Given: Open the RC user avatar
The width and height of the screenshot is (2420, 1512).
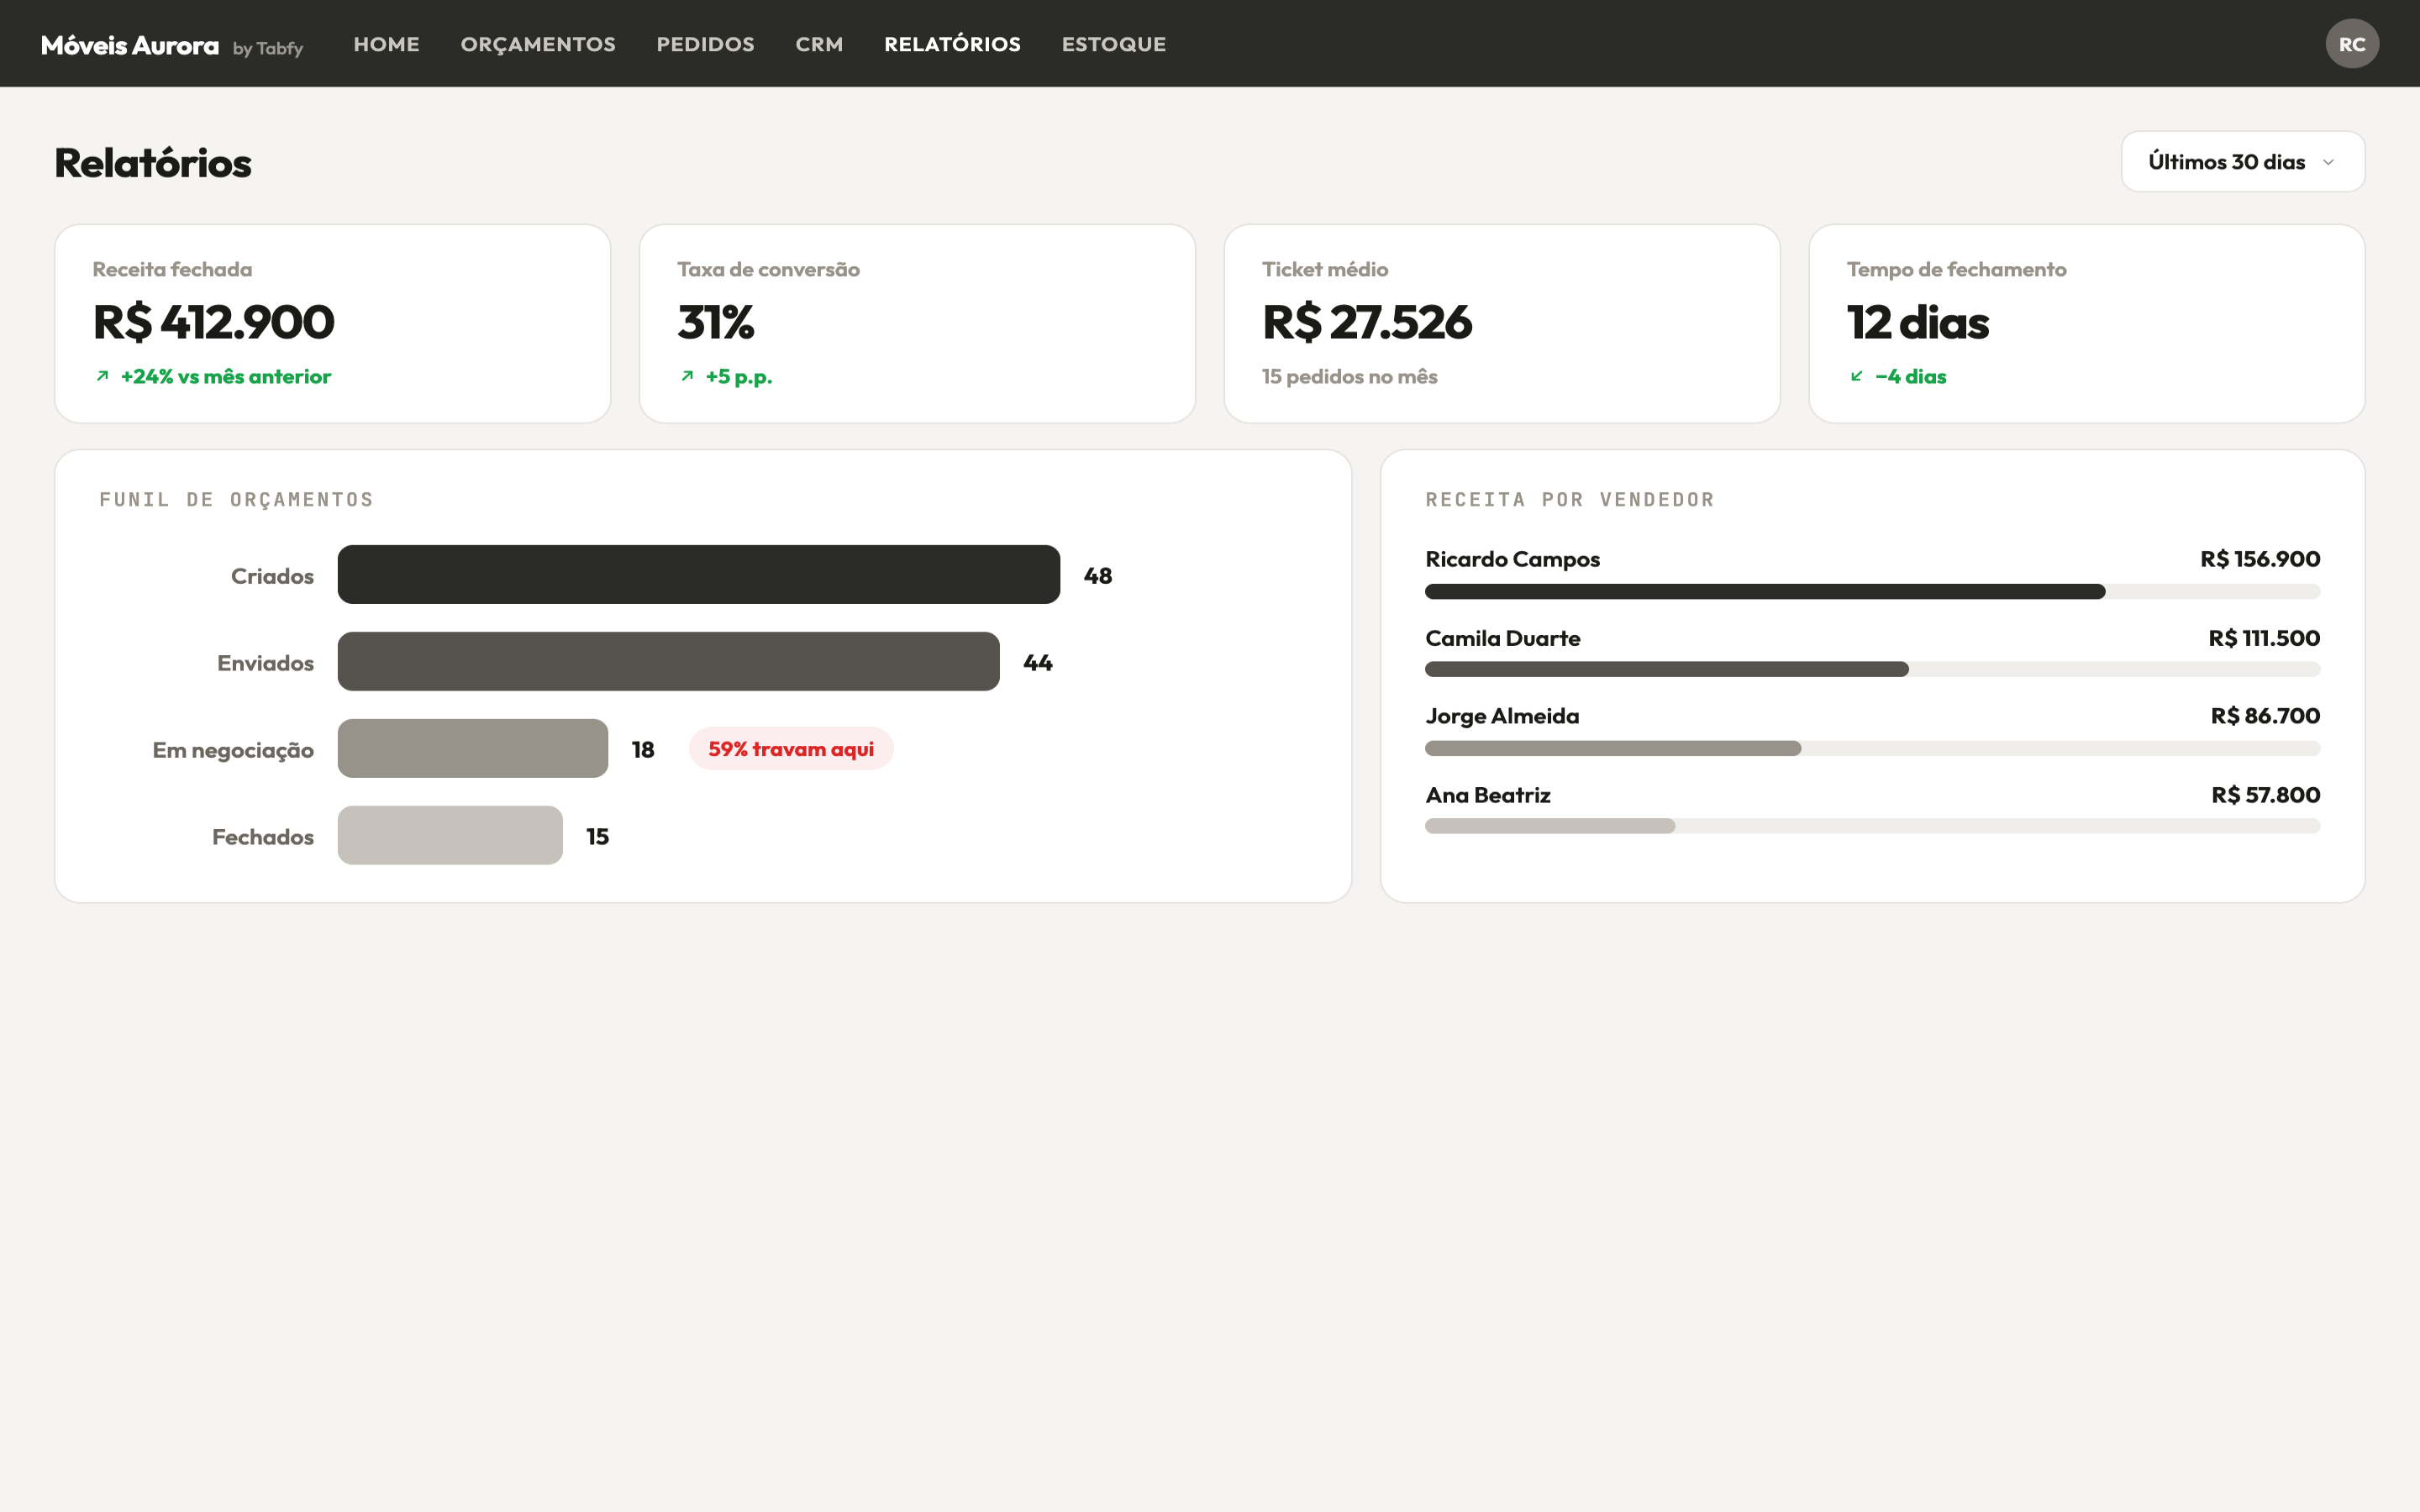Looking at the screenshot, I should coord(2351,44).
